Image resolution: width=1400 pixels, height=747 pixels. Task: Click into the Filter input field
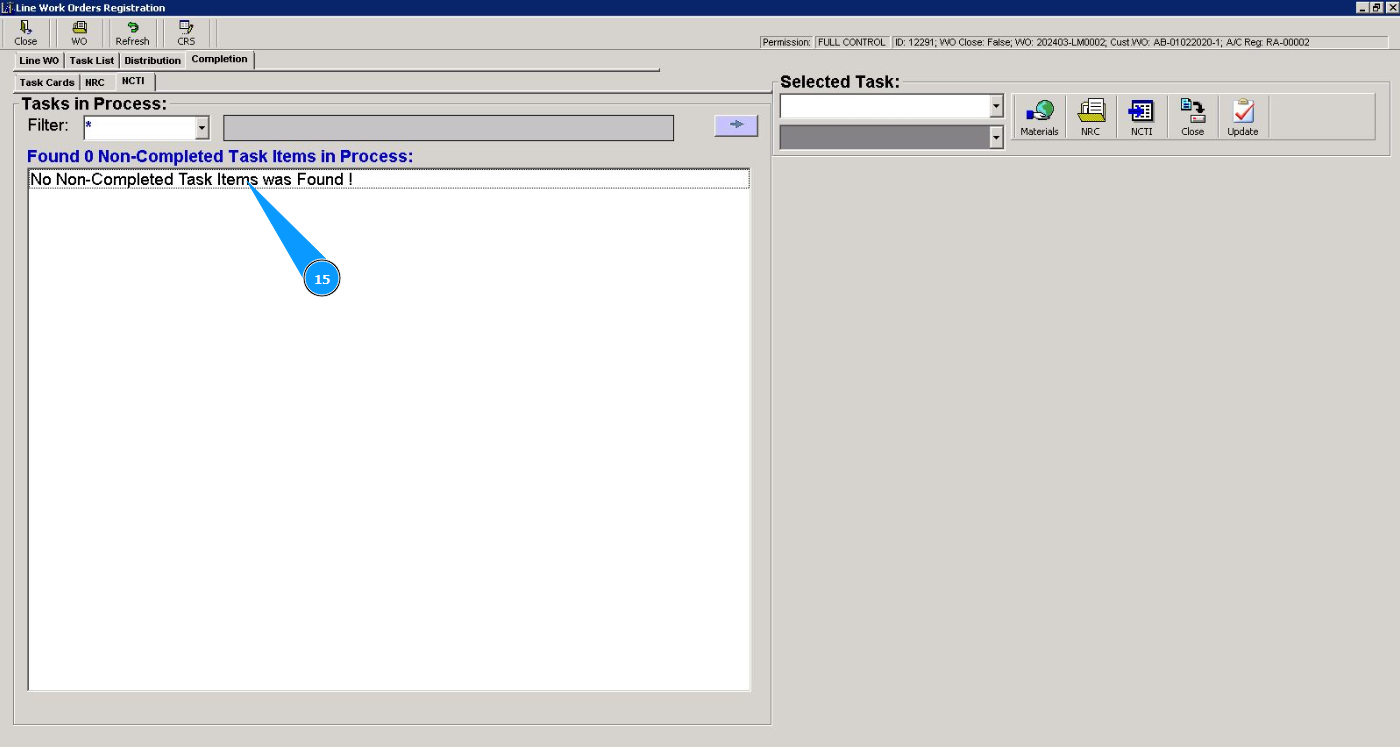[139, 128]
